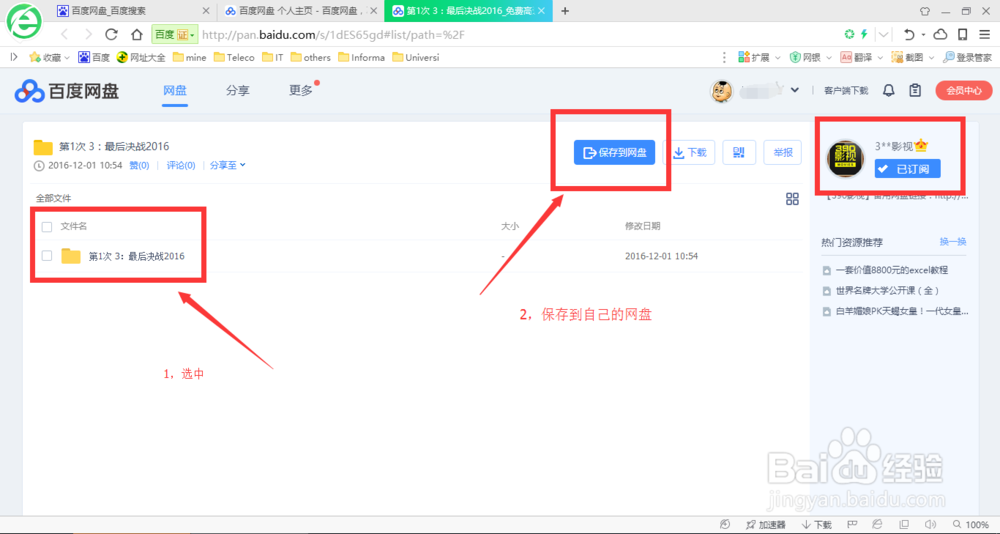Open the 更多 navigation tab
The width and height of the screenshot is (1000, 534).
[301, 91]
